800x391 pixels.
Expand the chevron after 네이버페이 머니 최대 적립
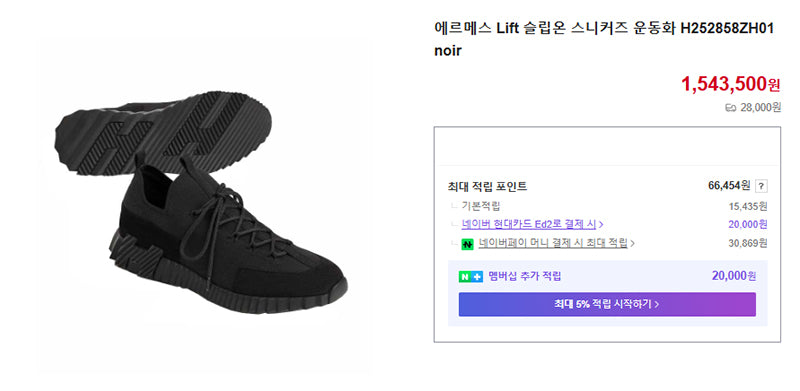click(x=633, y=244)
